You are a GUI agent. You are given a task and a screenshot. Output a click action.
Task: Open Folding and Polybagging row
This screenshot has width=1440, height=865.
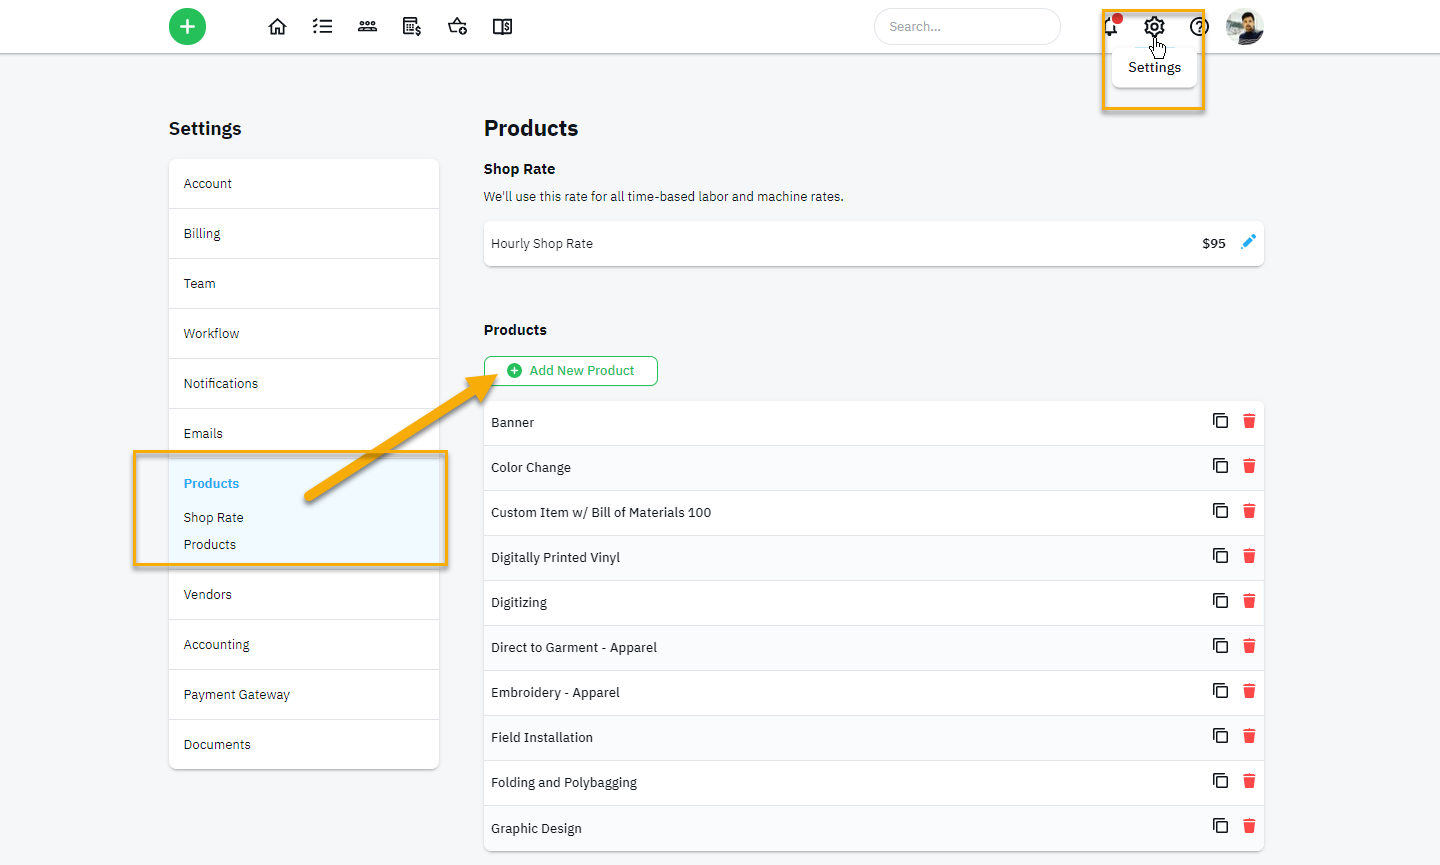pyautogui.click(x=874, y=783)
